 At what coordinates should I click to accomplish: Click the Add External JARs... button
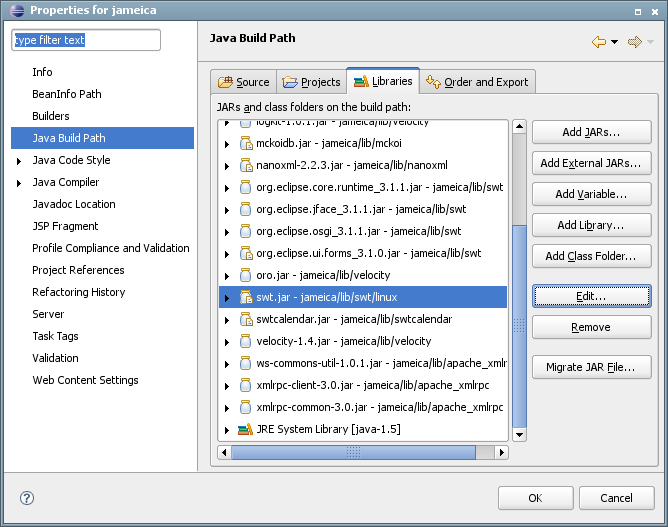[591, 163]
